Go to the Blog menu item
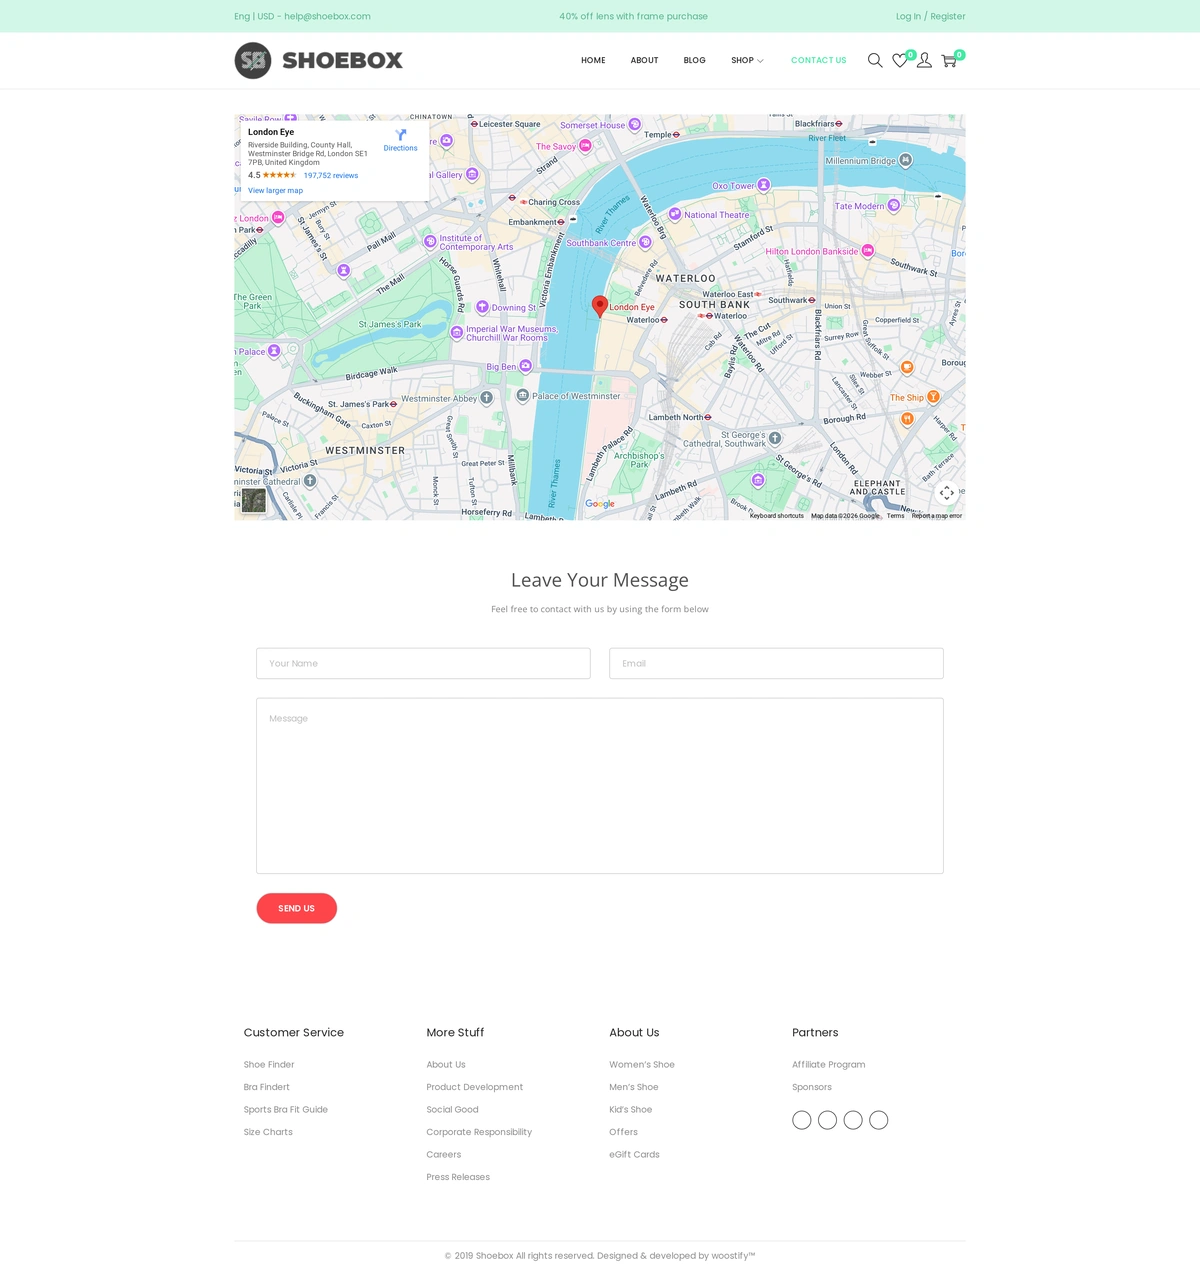Viewport: 1200px width, 1270px height. 694,61
